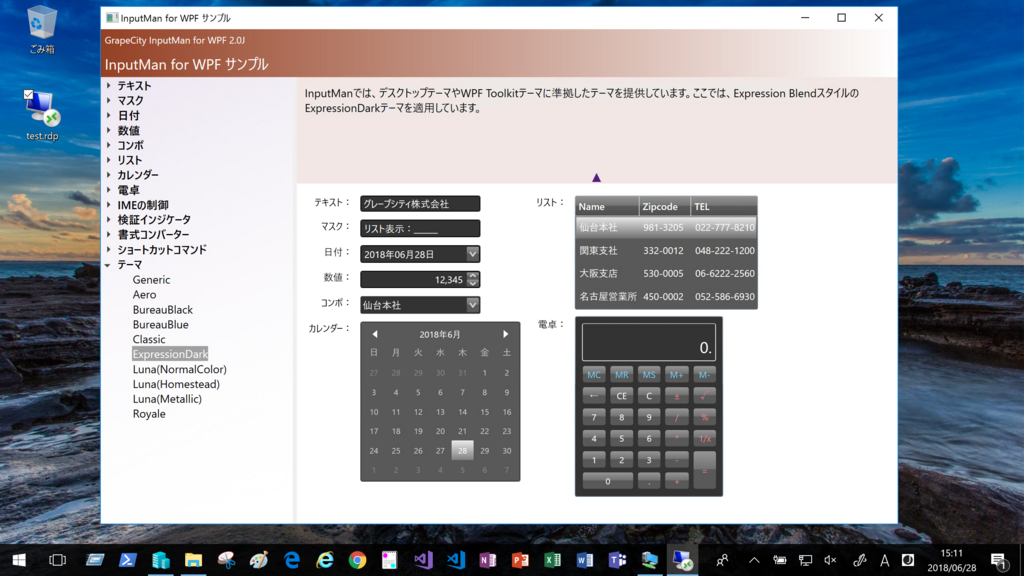
Task: Open Word from the taskbar
Action: [585, 560]
